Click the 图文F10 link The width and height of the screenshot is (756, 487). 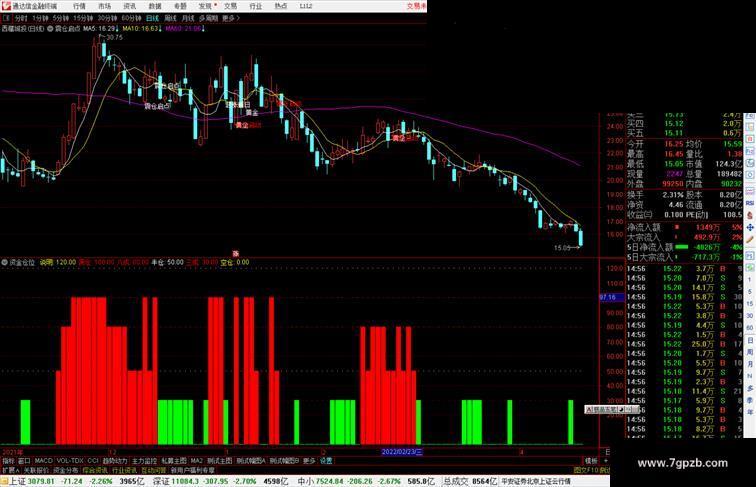coord(585,470)
